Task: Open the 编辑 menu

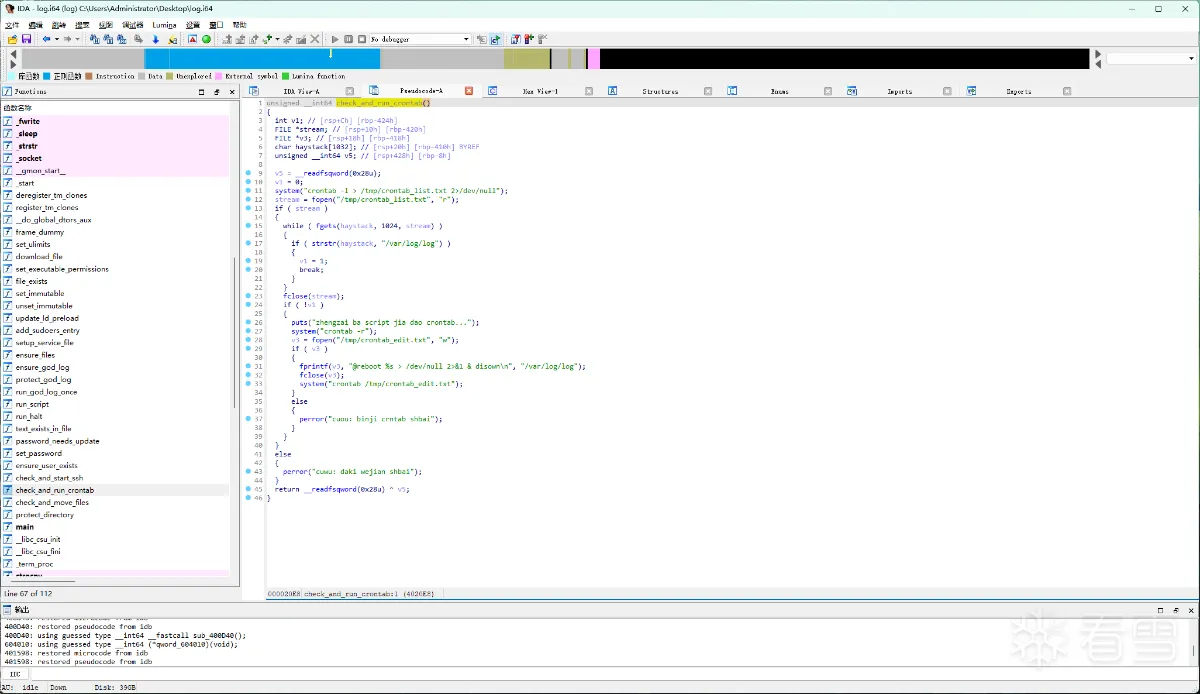Action: 36,25
